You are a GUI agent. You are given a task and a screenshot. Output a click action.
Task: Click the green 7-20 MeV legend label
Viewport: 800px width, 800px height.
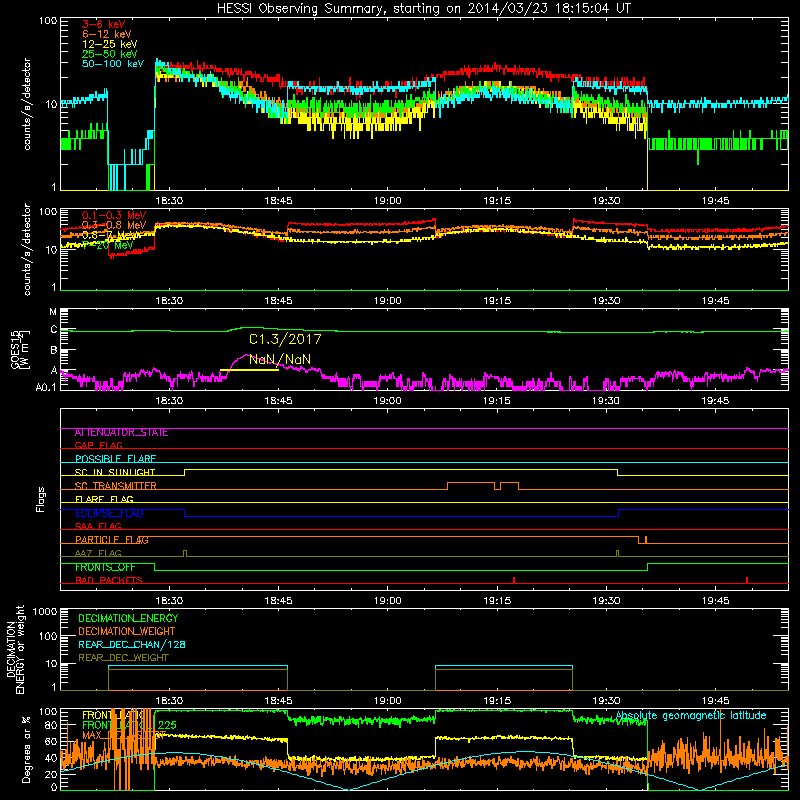click(x=108, y=245)
